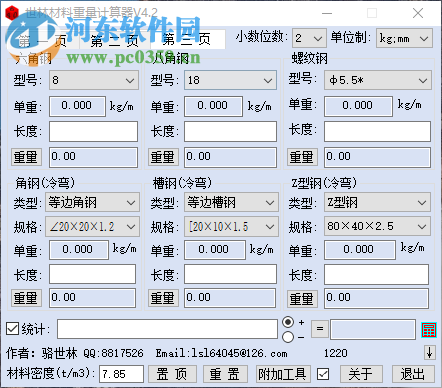The image size is (442, 388).
Task: Toggle the 统计 checkbox
Action: pyautogui.click(x=12, y=329)
